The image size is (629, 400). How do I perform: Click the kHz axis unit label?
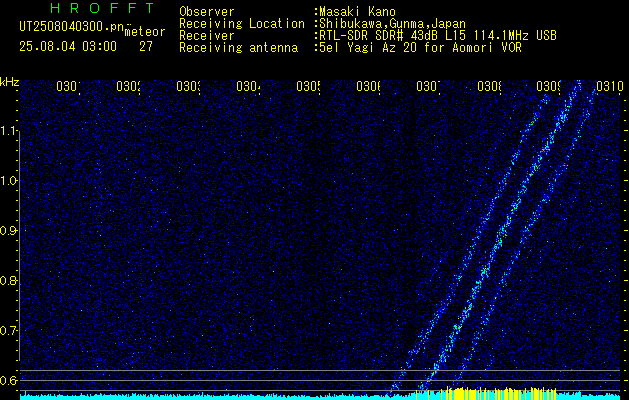(x=9, y=82)
